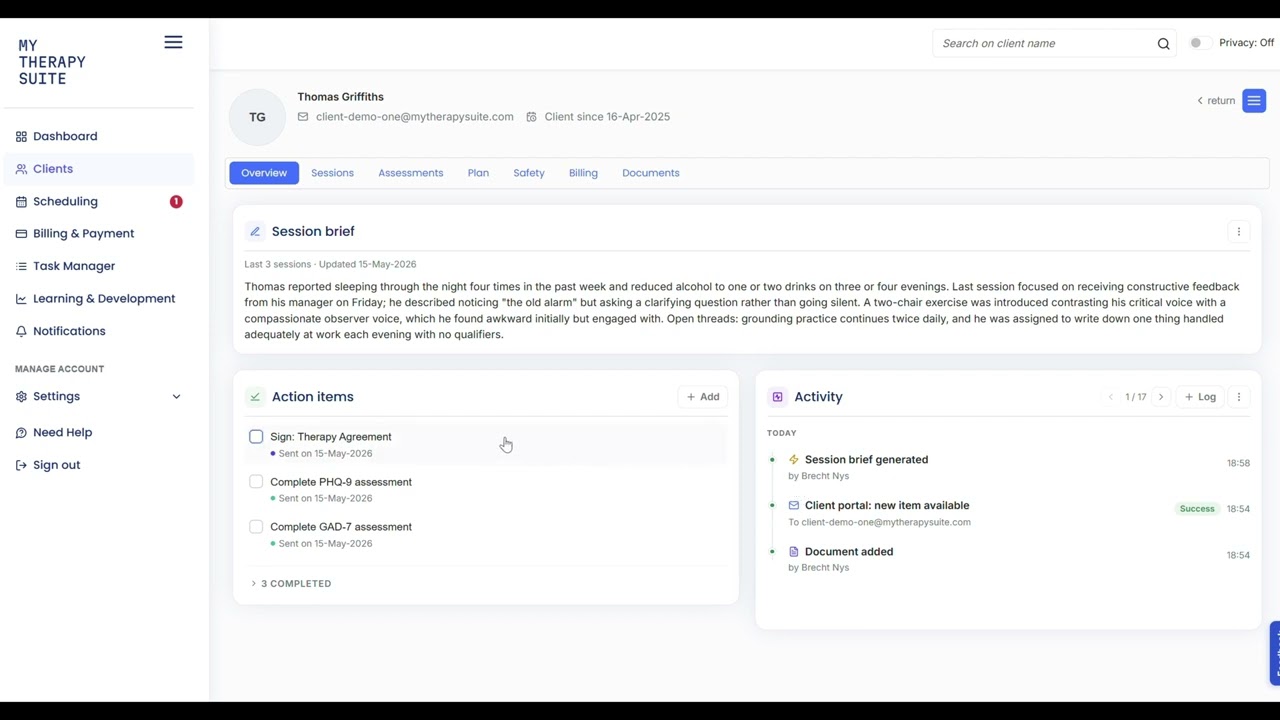Click the Scheduling calendar icon

pos(21,202)
